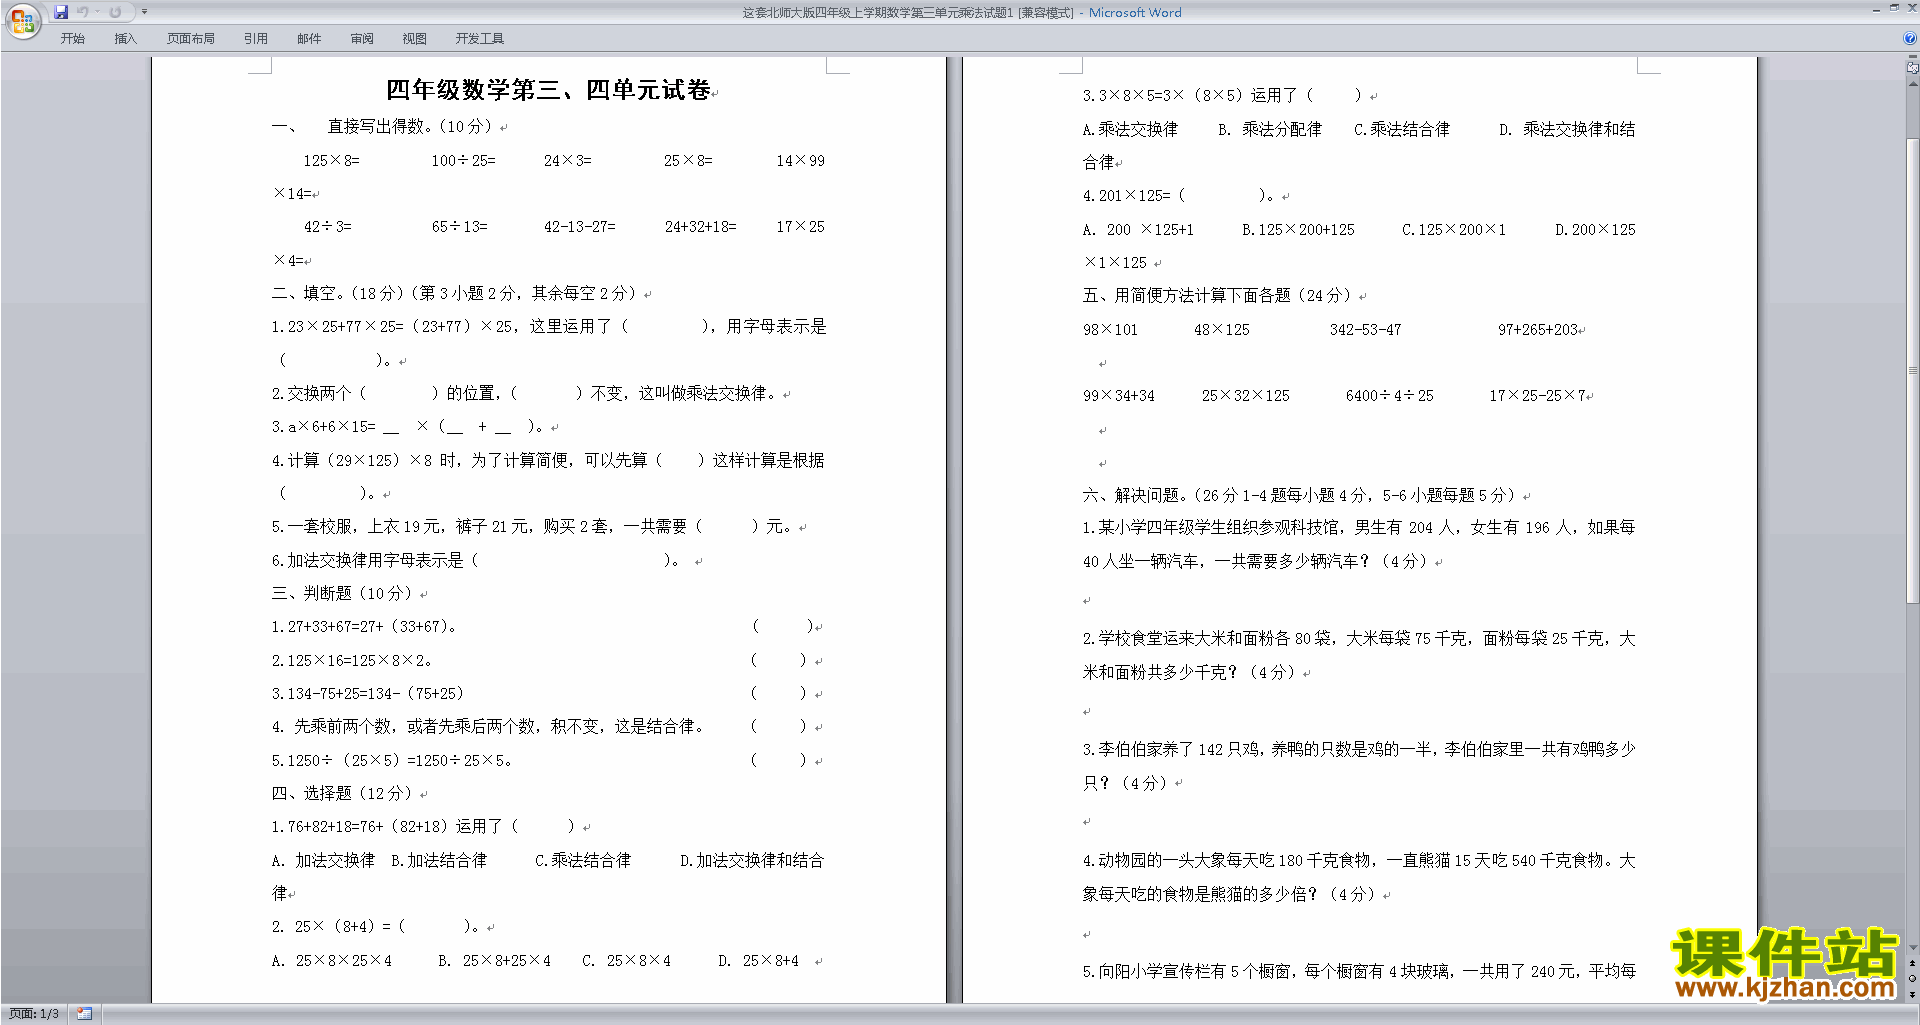
Task: Click the macro recording icon in status bar
Action: tap(85, 1014)
